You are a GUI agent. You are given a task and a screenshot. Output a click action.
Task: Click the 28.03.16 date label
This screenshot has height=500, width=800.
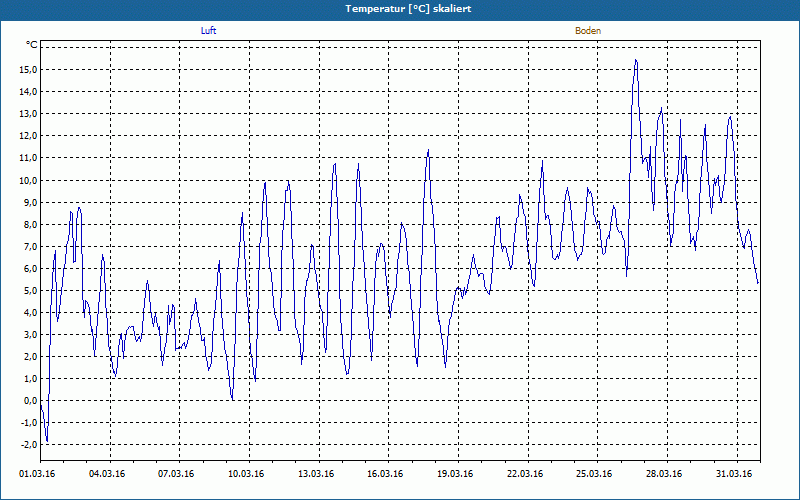click(x=664, y=474)
